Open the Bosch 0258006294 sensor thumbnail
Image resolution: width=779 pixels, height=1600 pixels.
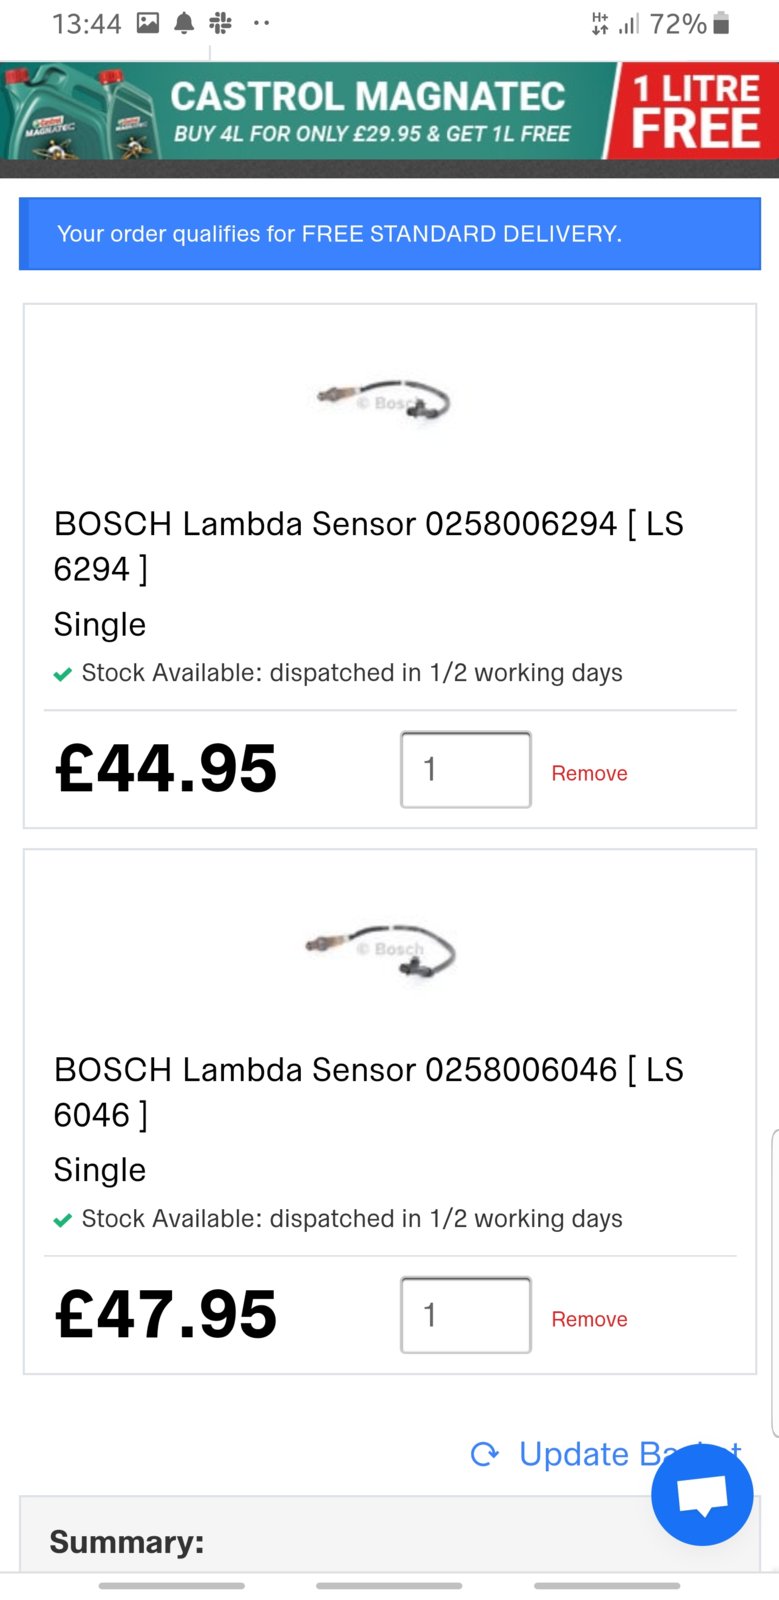(384, 401)
